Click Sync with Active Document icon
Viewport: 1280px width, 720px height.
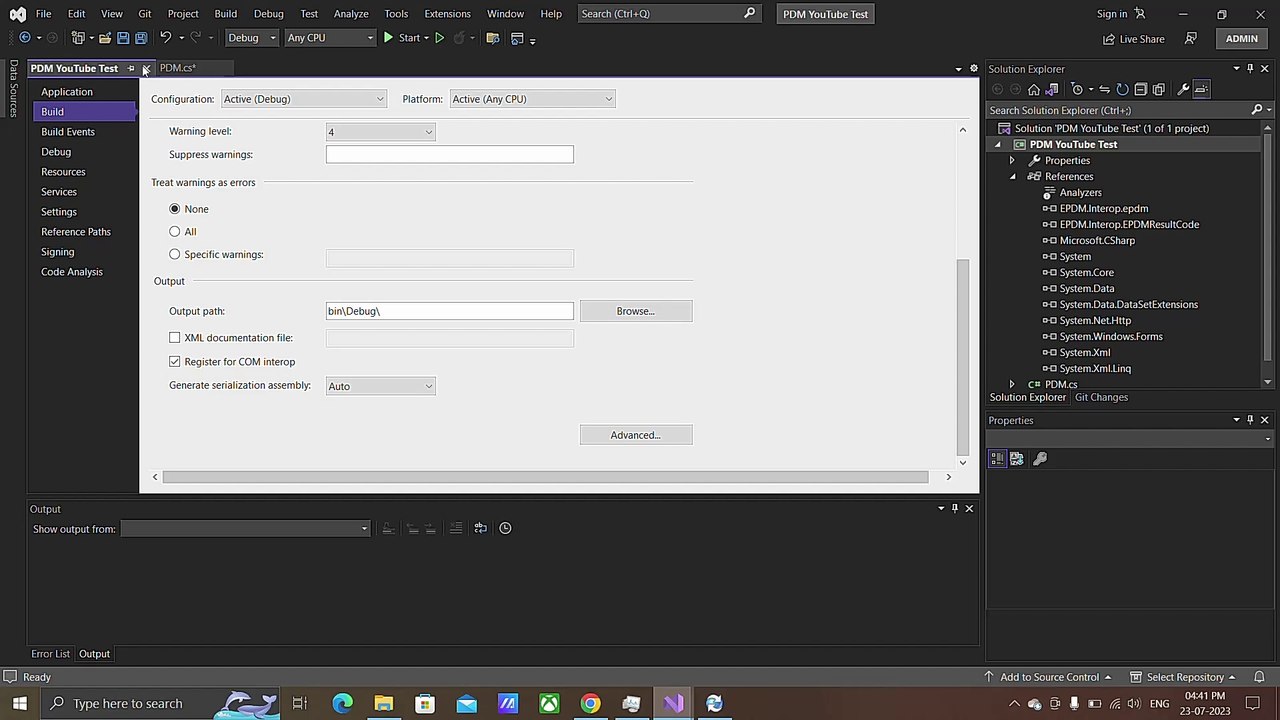click(x=1104, y=89)
